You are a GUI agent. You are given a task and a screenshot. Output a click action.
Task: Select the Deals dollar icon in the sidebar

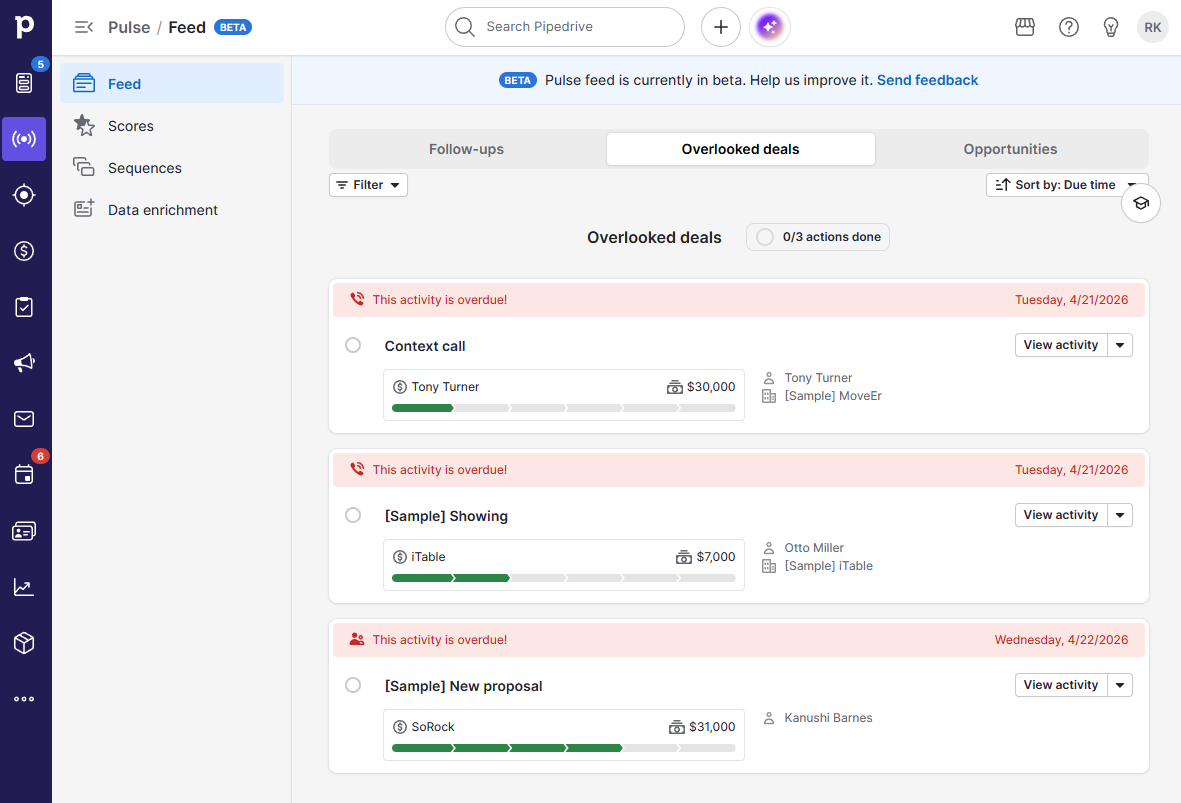(x=24, y=251)
